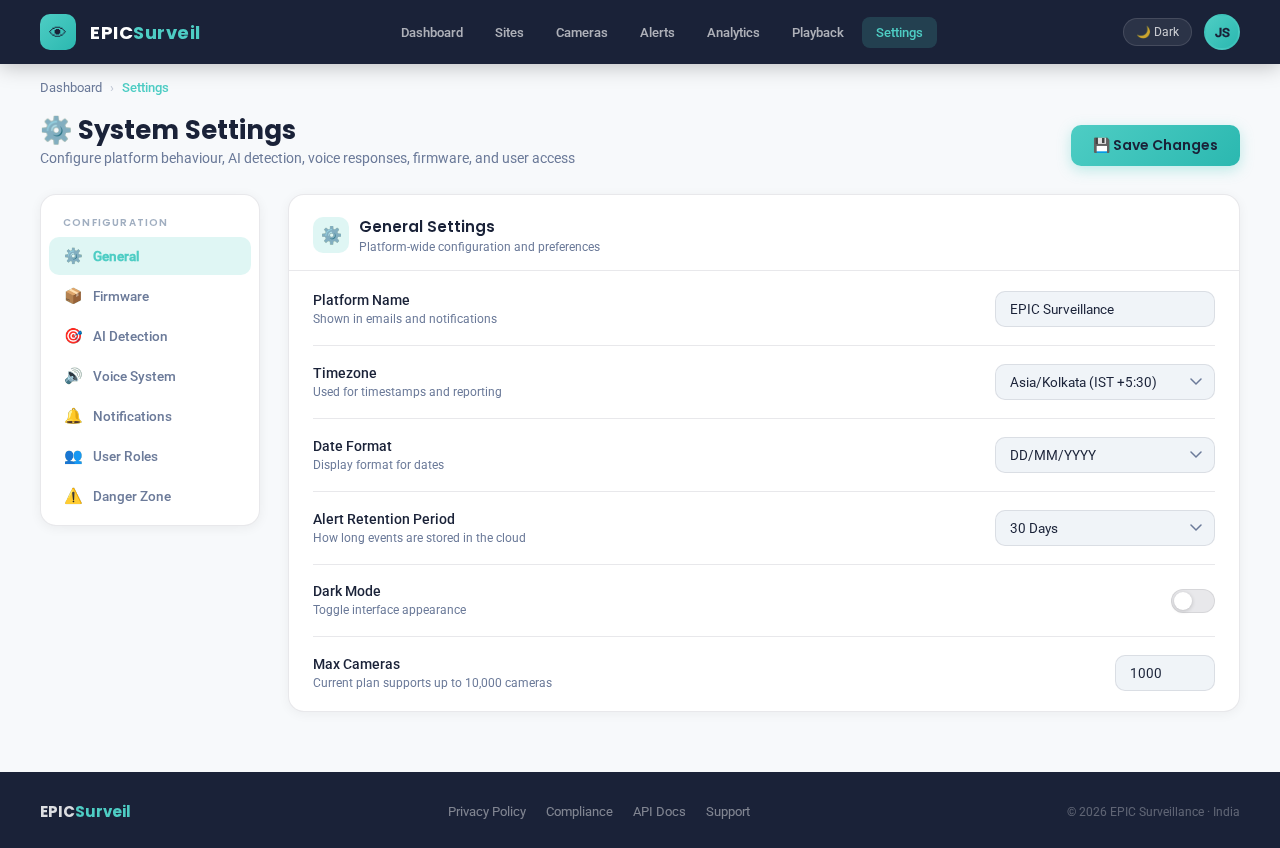Select the Firmware package icon in sidebar

coord(73,296)
